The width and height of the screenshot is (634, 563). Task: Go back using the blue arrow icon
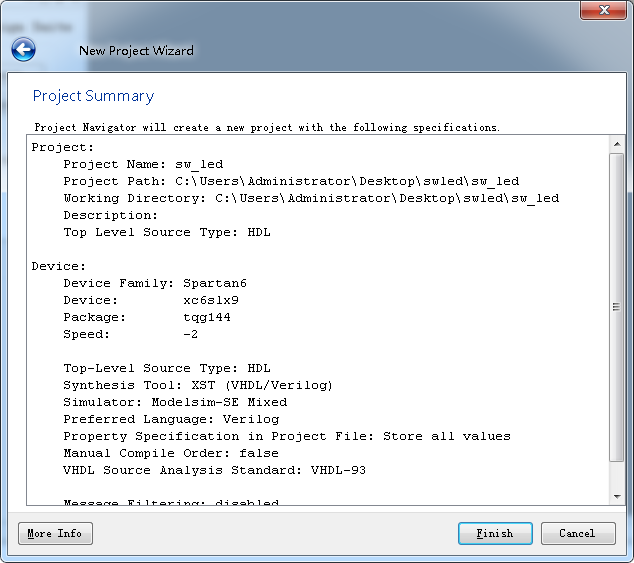(x=23, y=49)
